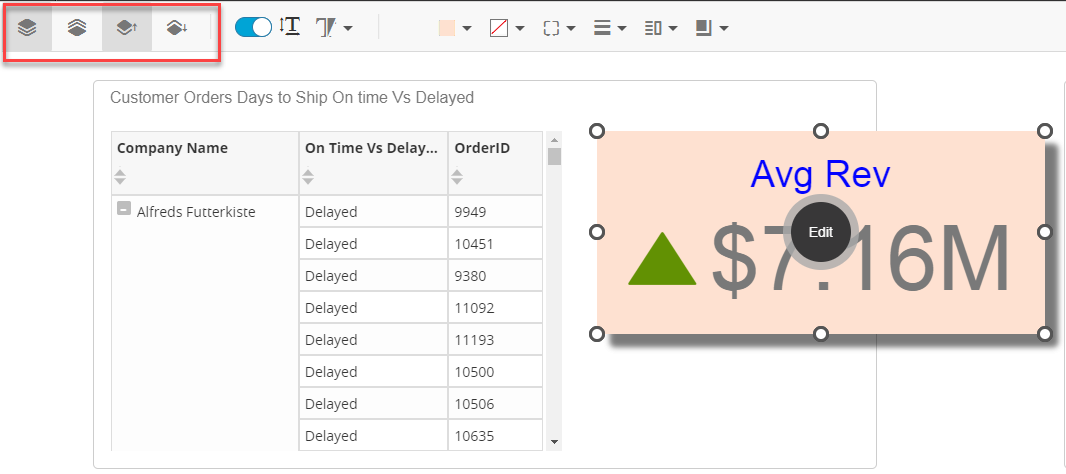Click the Send to Back layer icon

(x=77, y=28)
